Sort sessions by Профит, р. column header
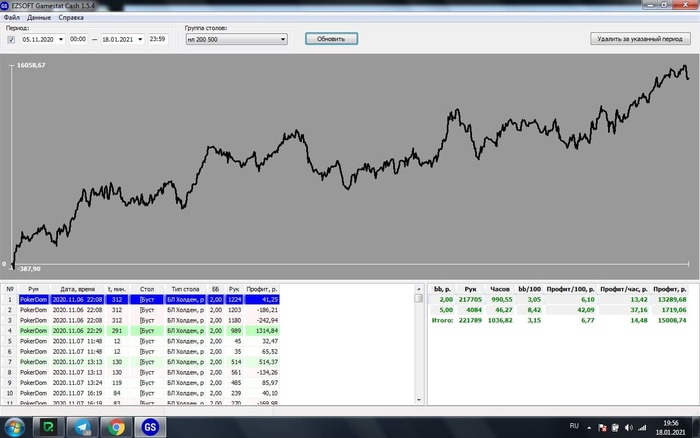Image resolution: width=700 pixels, height=438 pixels. point(262,289)
